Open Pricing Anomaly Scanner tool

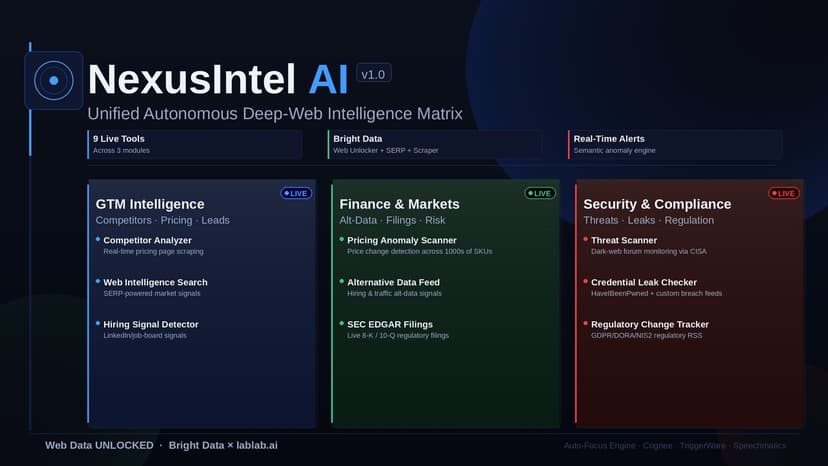coord(402,240)
